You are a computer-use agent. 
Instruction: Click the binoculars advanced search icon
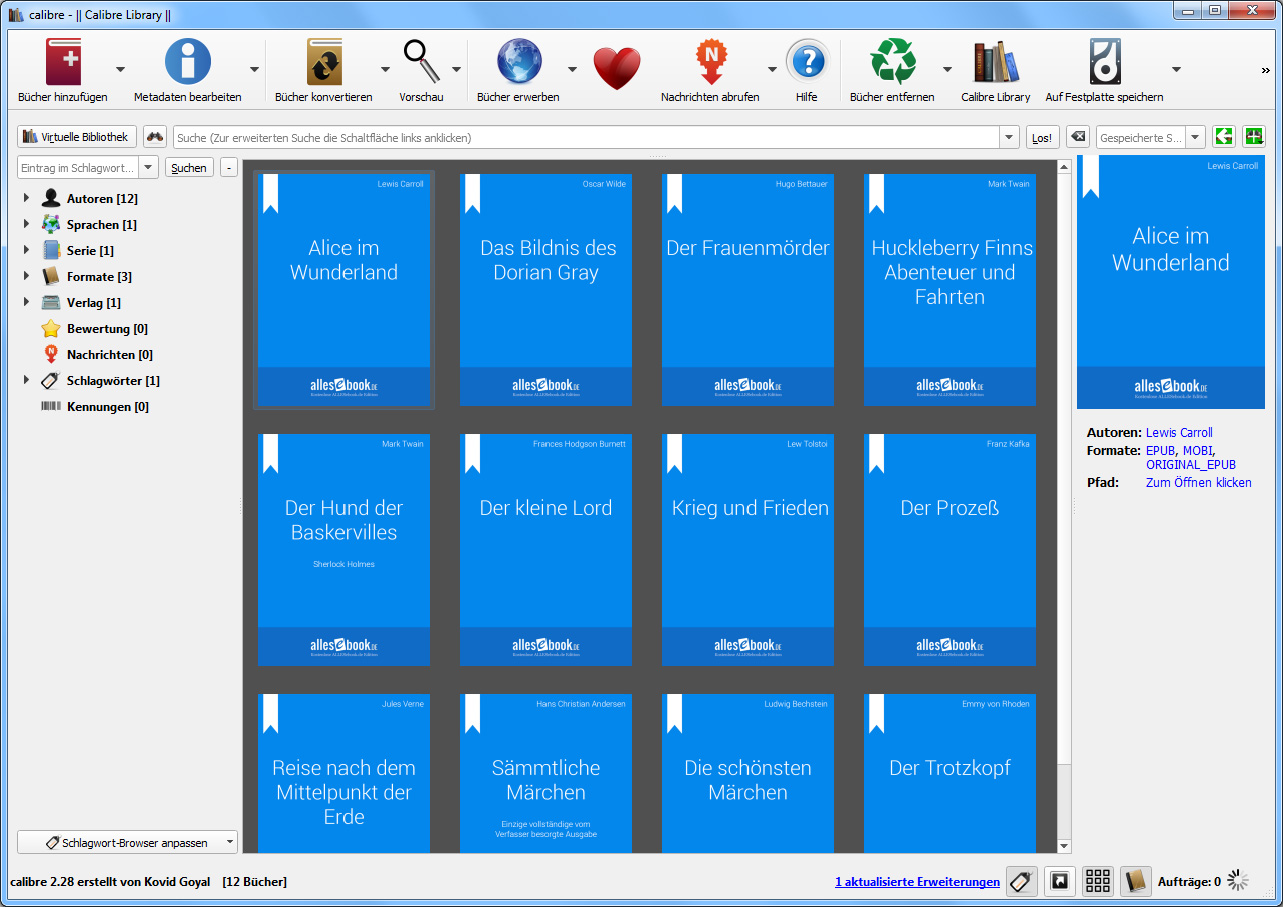155,137
